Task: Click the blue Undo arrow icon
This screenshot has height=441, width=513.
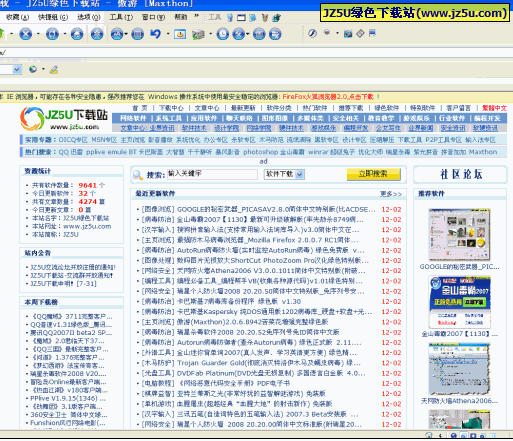Action: pos(156,34)
